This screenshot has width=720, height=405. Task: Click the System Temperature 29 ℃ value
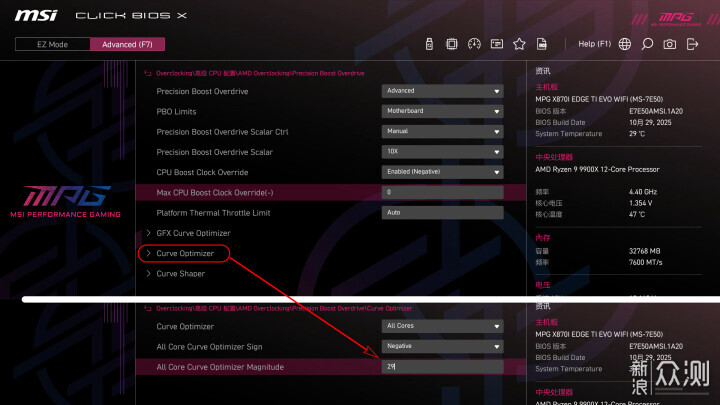[x=637, y=134]
